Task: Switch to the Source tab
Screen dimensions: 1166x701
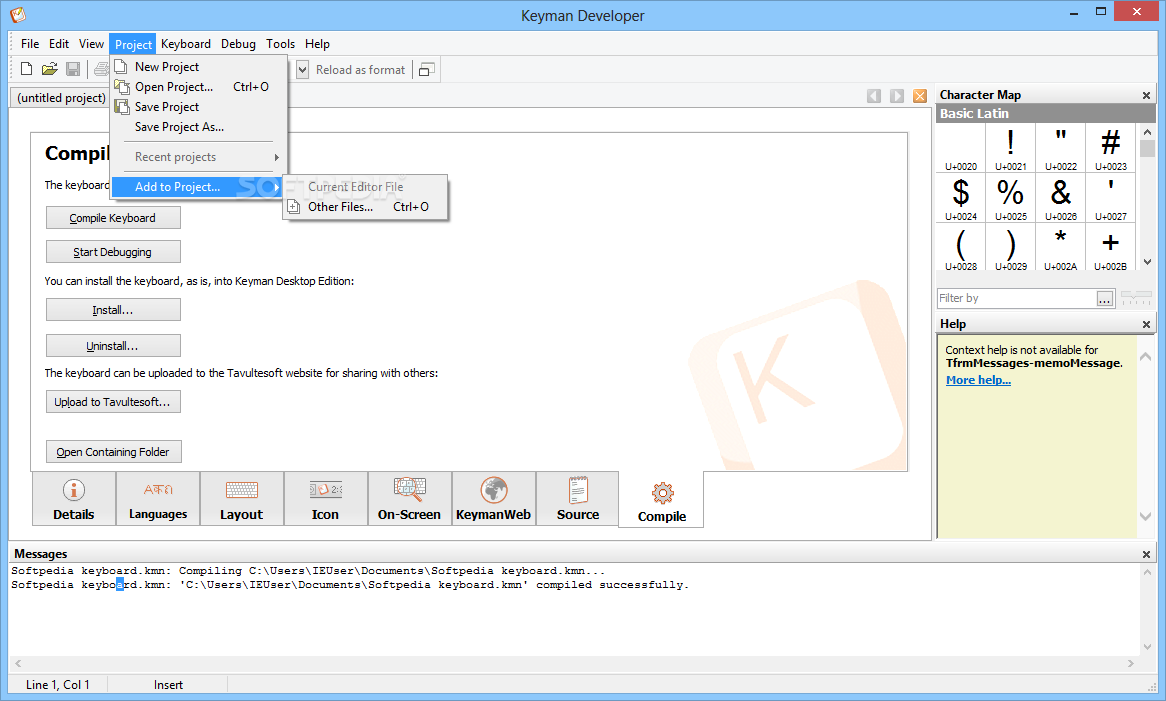Action: pos(578,499)
